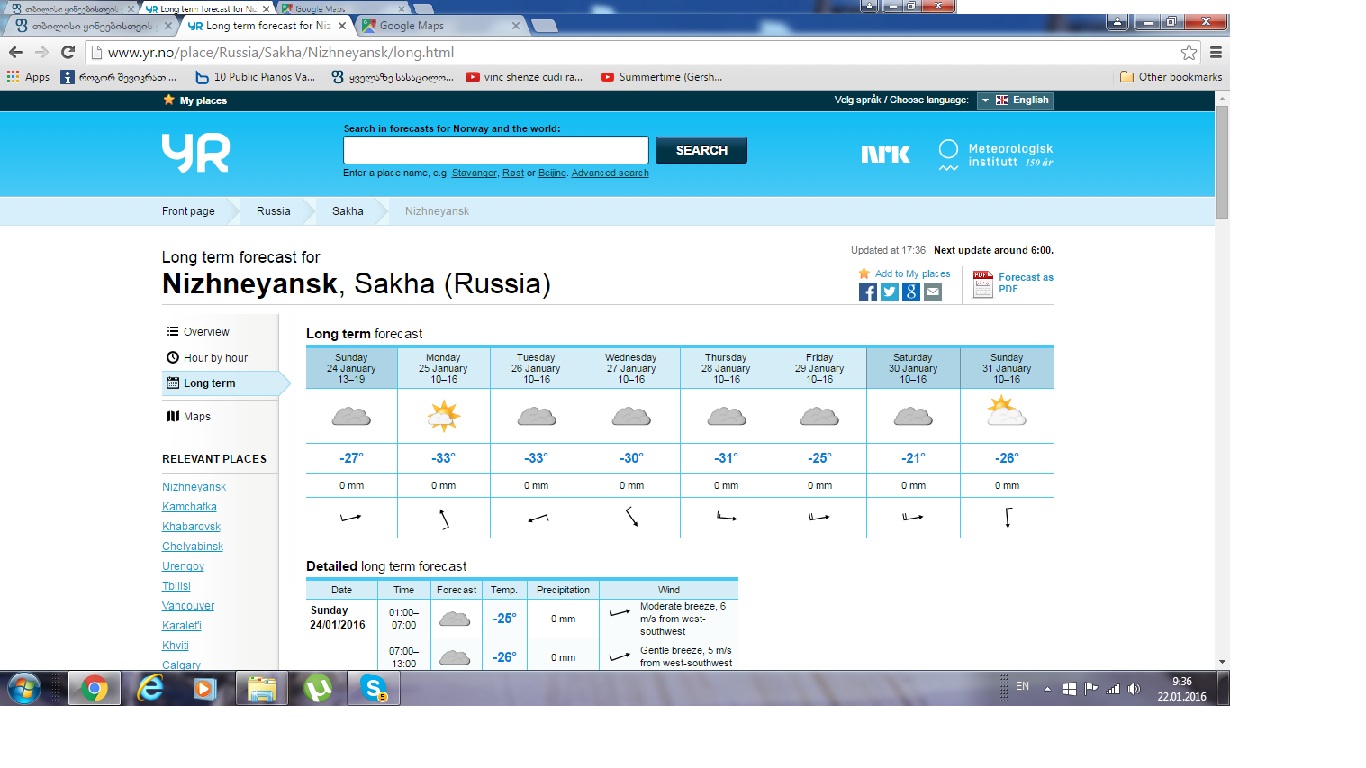Open the vinc shenze cudi ra... bookmark
The width and height of the screenshot is (1366, 768).
524,77
